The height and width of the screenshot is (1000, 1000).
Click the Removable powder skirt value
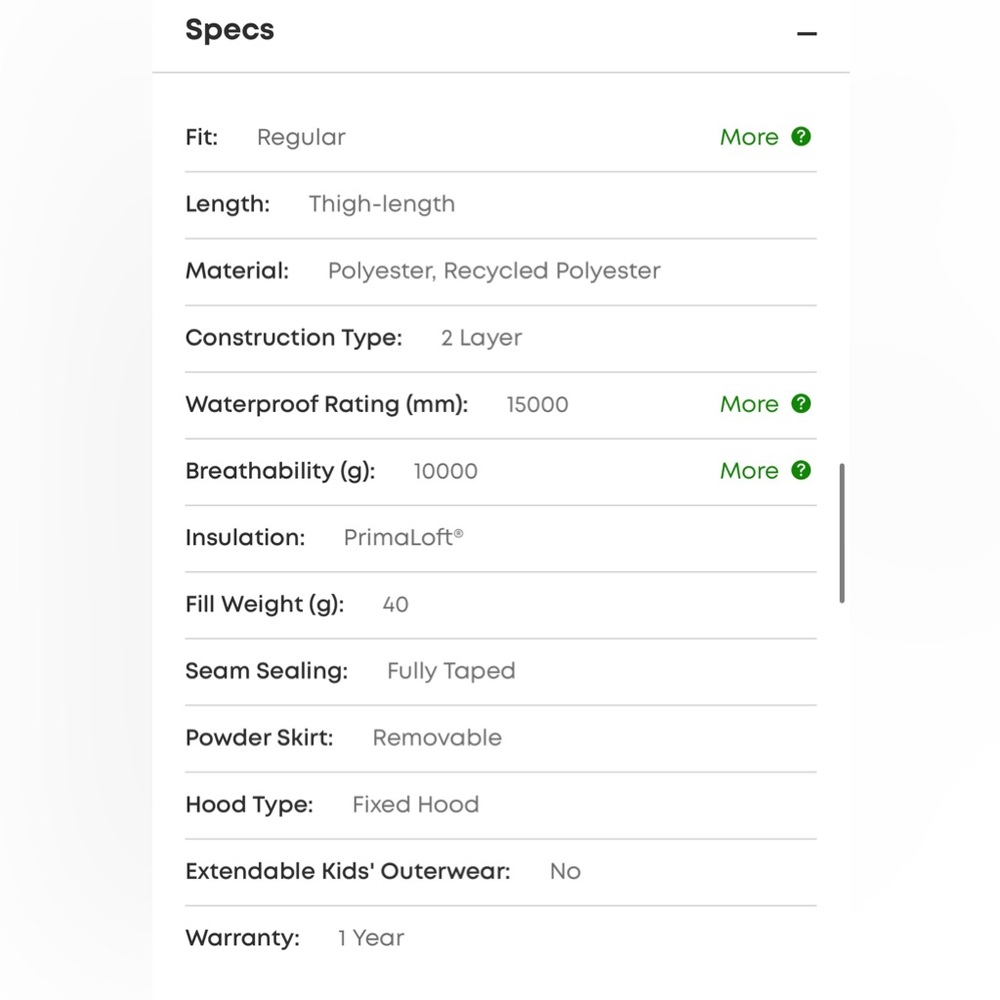437,738
